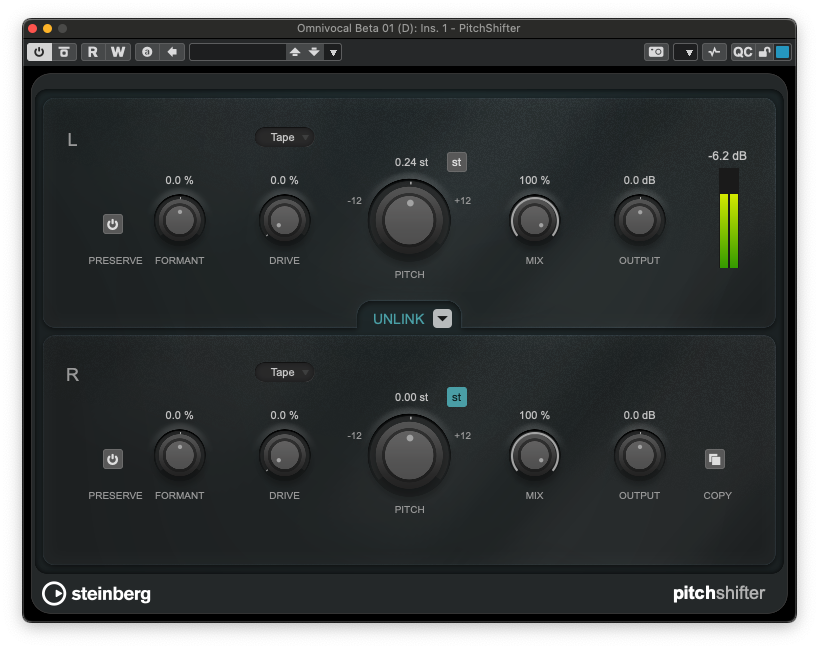Expand the Unlink dropdown arrow
819x649 pixels.
[x=442, y=319]
